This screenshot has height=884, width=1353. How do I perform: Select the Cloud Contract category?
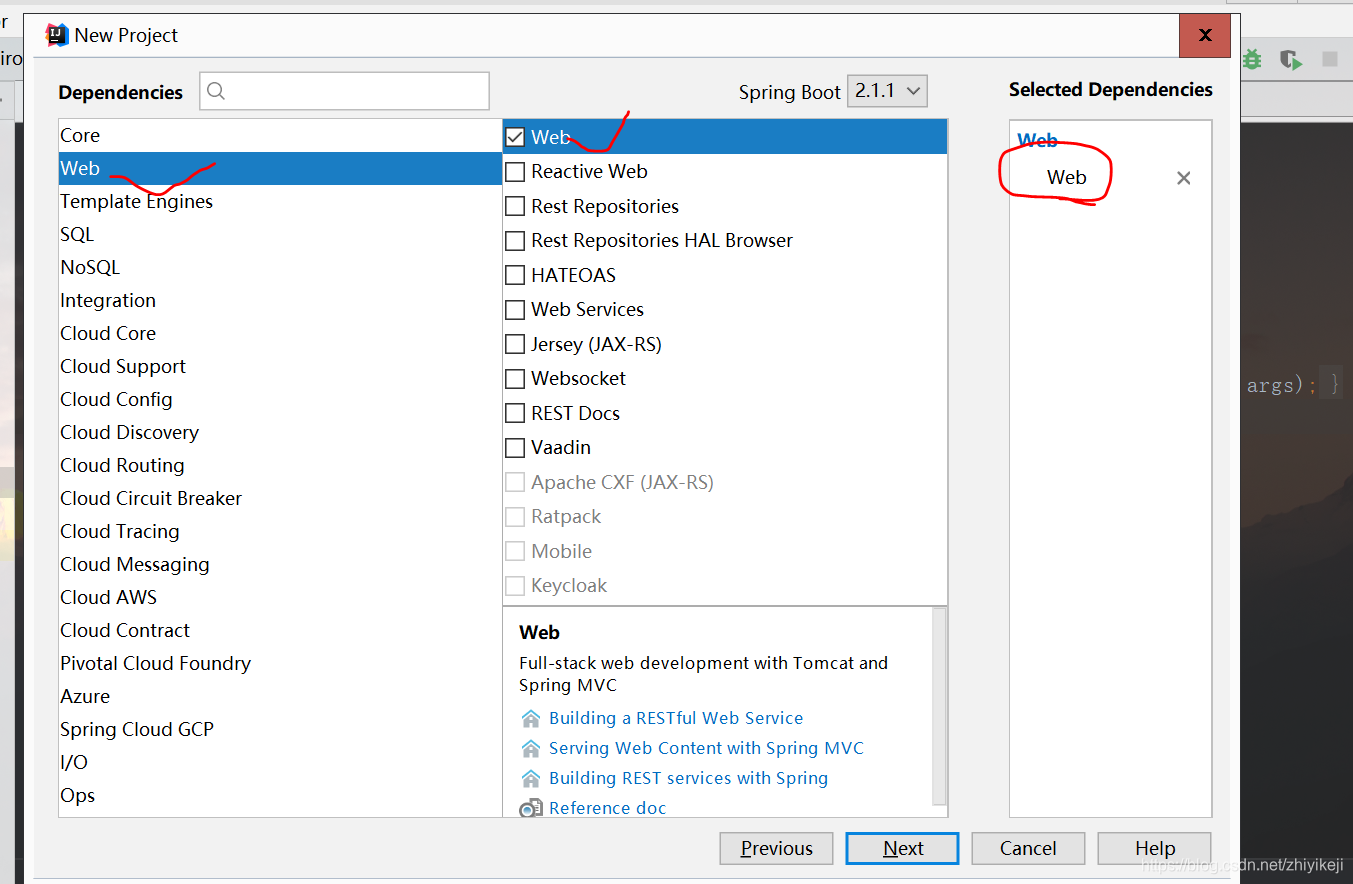280,630
